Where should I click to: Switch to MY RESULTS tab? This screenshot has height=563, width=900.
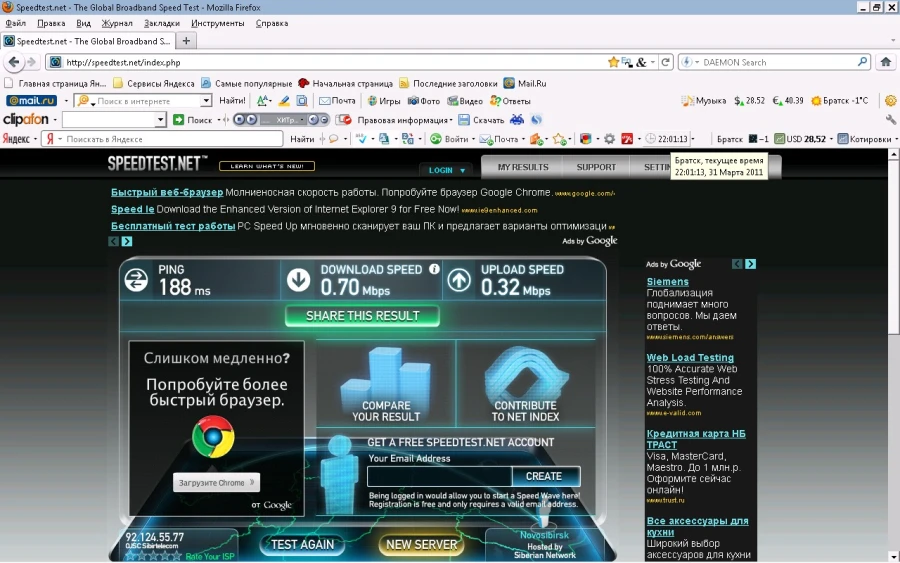(523, 167)
